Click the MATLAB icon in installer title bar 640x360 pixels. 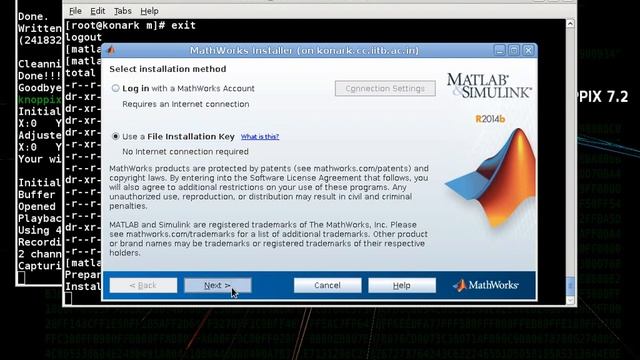pyautogui.click(x=111, y=50)
